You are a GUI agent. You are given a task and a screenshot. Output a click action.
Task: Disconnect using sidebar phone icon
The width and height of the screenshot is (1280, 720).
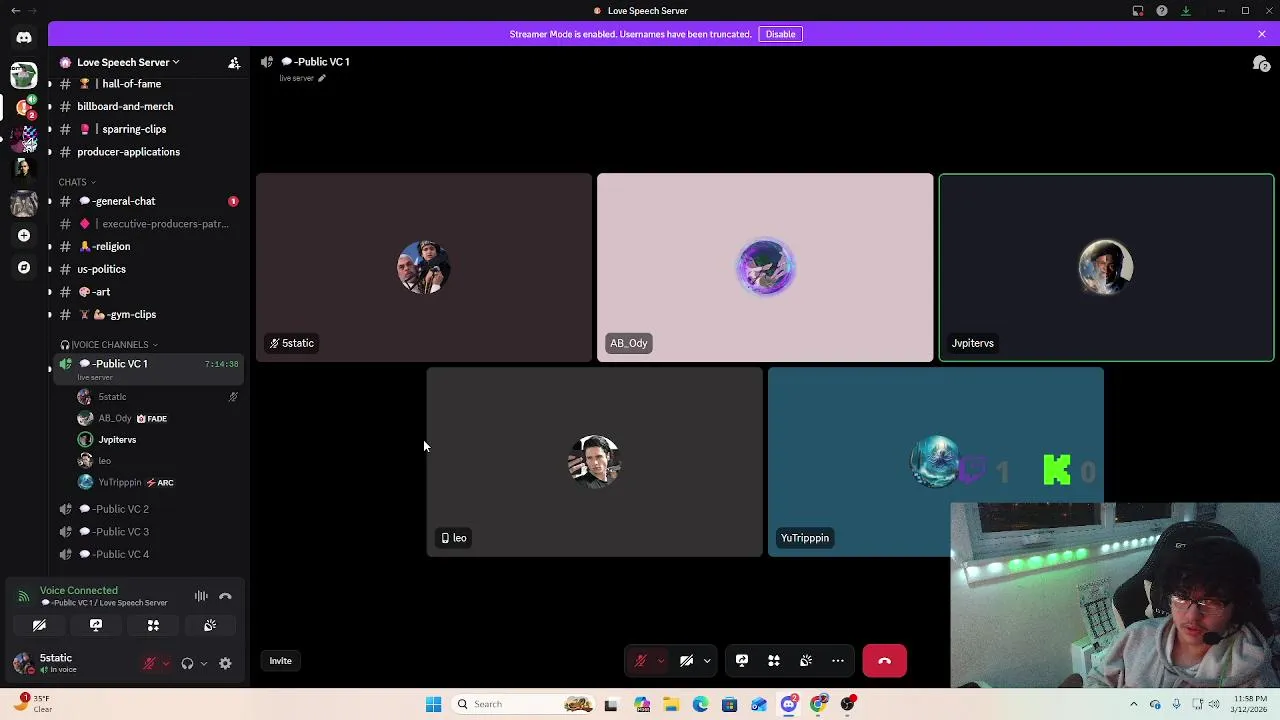[x=225, y=596]
